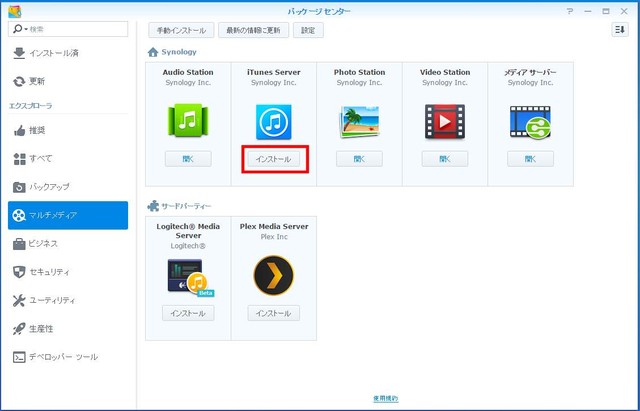The image size is (640, 411).
Task: Click the 生産性 rocket icon
Action: coord(19,329)
